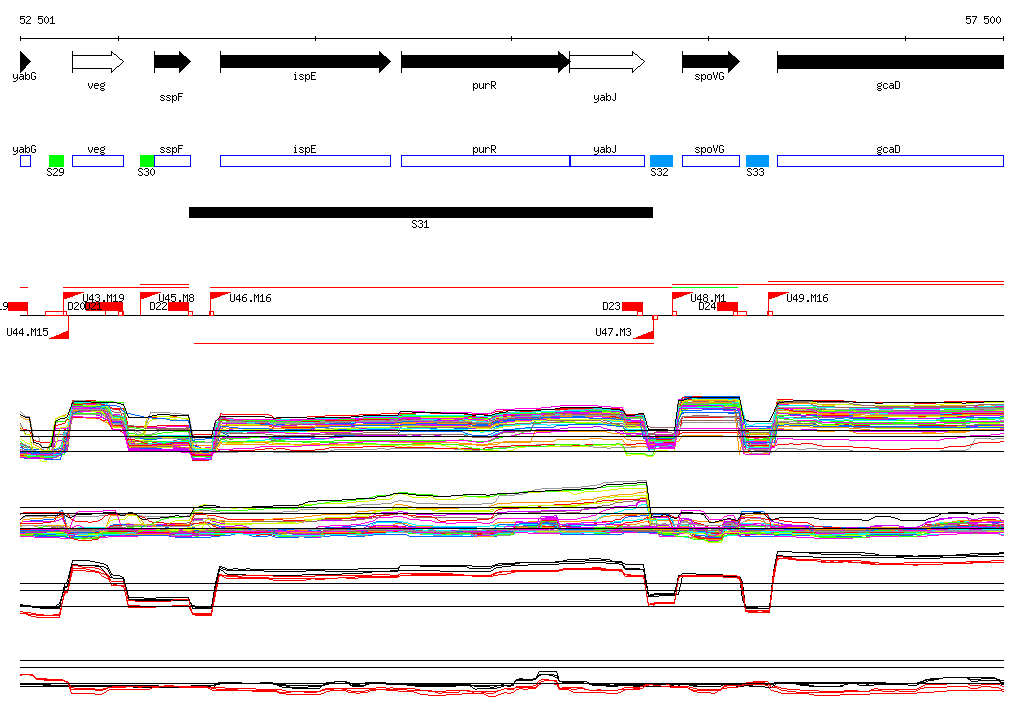The height and width of the screenshot is (714, 1024).
Task: Select the 'D22' terminator label
Action: pos(158,306)
